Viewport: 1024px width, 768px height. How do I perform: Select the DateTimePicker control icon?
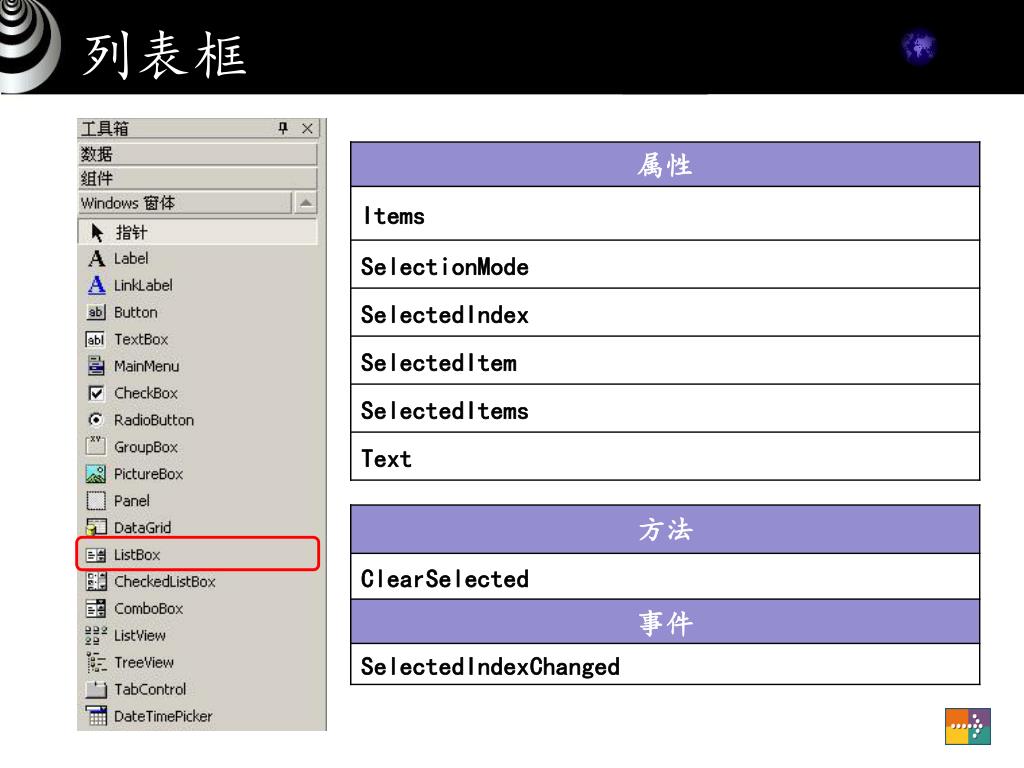96,716
